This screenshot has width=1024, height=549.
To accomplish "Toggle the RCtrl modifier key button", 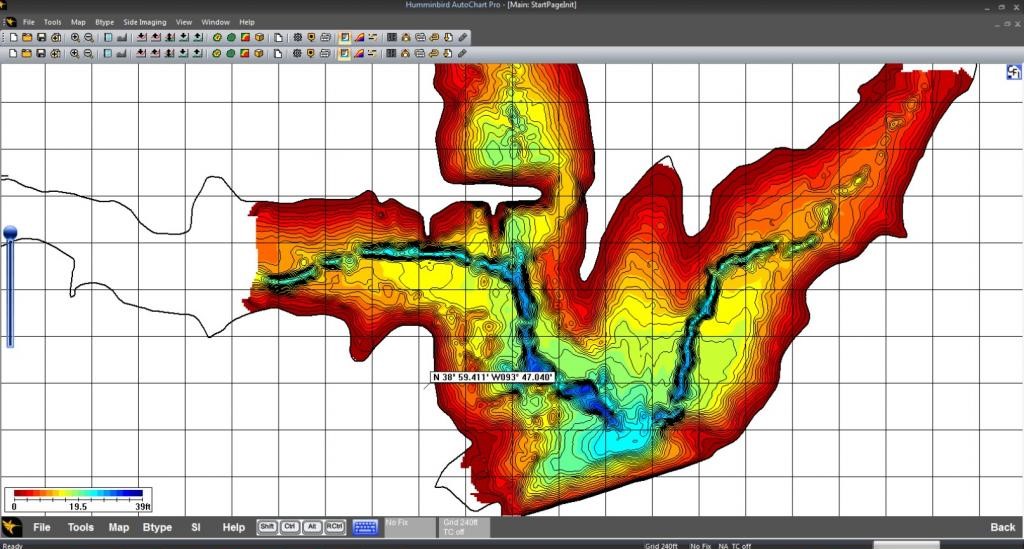I will (x=335, y=527).
